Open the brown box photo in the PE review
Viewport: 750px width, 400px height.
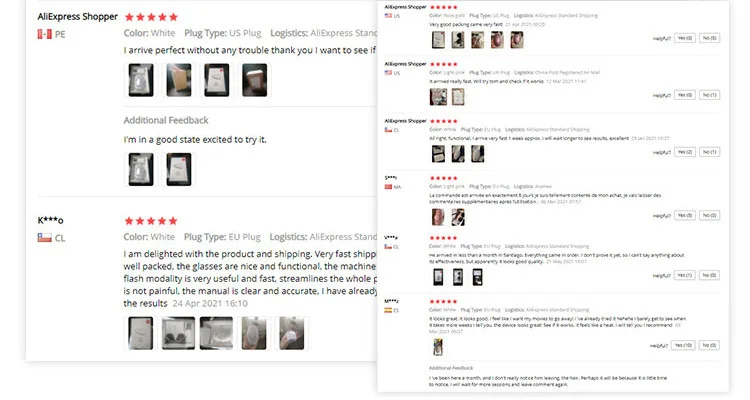point(178,80)
